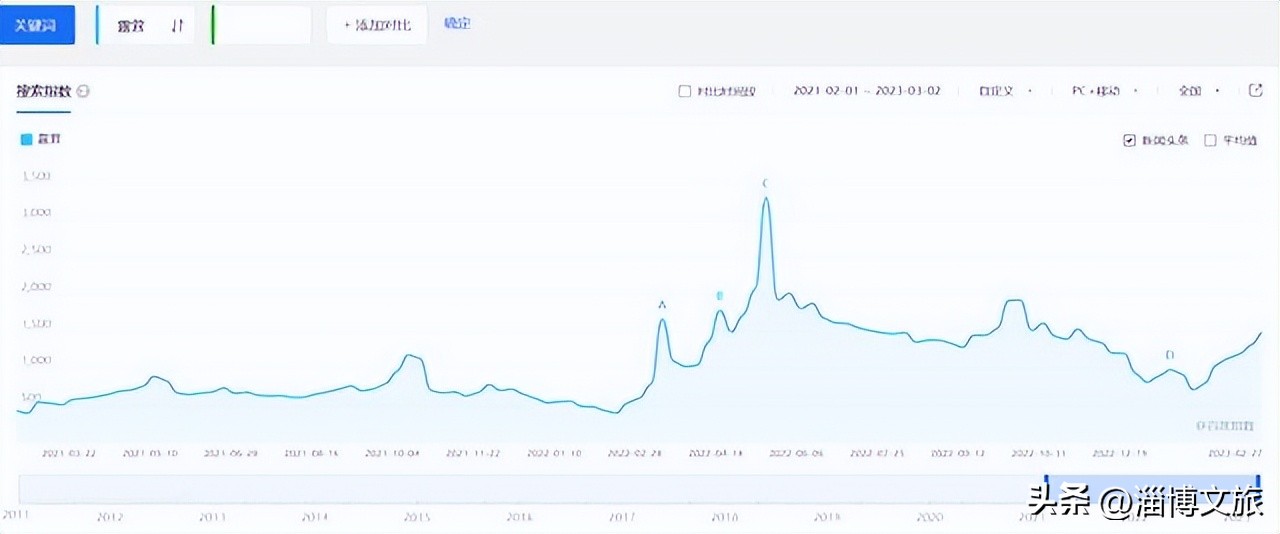
Task: Click the swap arrows icon beside first keyword
Action: (177, 26)
